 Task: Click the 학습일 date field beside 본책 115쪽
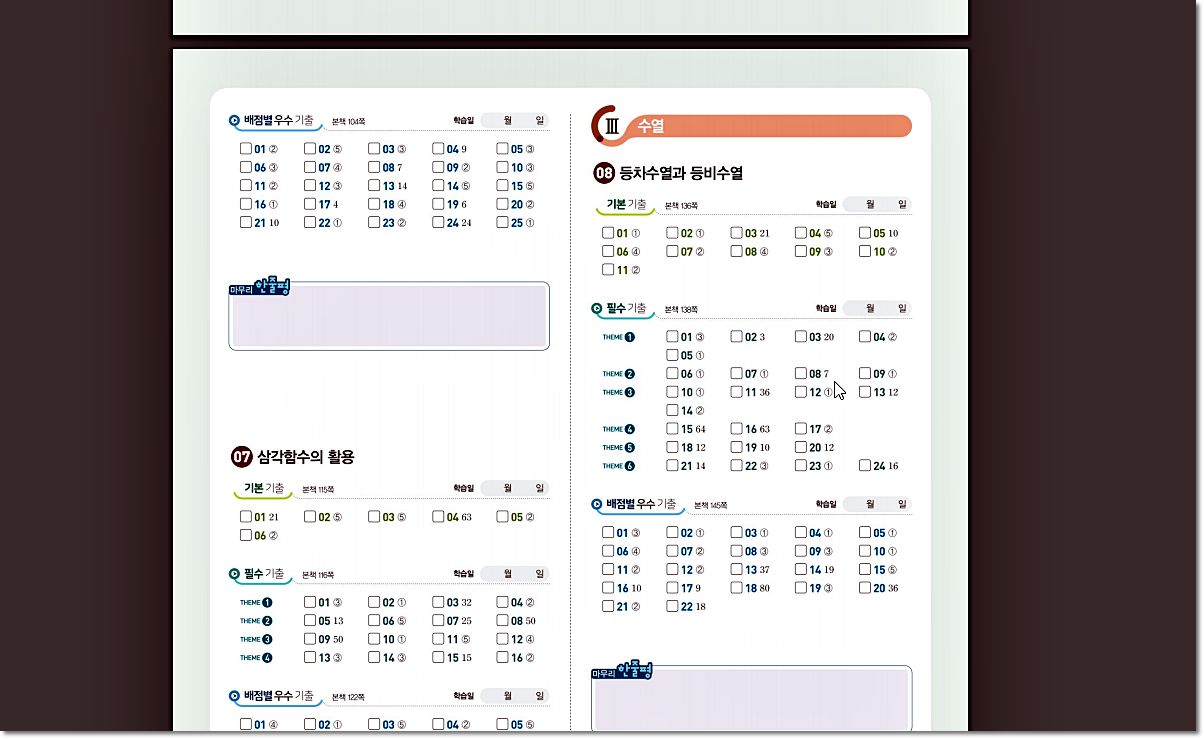(514, 488)
